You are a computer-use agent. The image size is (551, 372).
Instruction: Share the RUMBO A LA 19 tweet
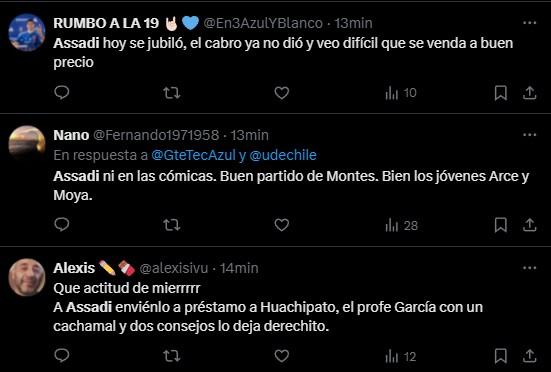tap(529, 93)
